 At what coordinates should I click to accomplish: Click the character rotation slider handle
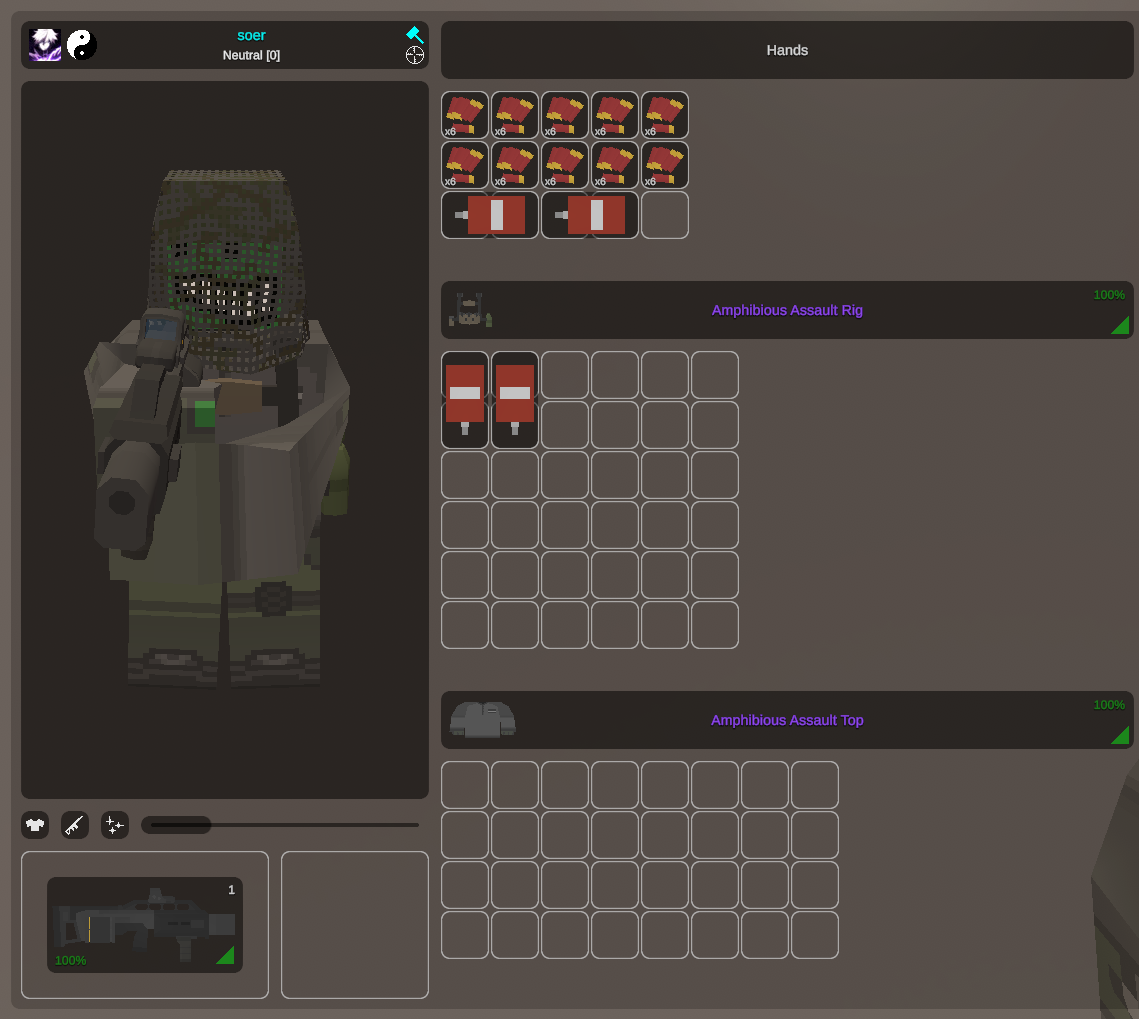(x=177, y=825)
